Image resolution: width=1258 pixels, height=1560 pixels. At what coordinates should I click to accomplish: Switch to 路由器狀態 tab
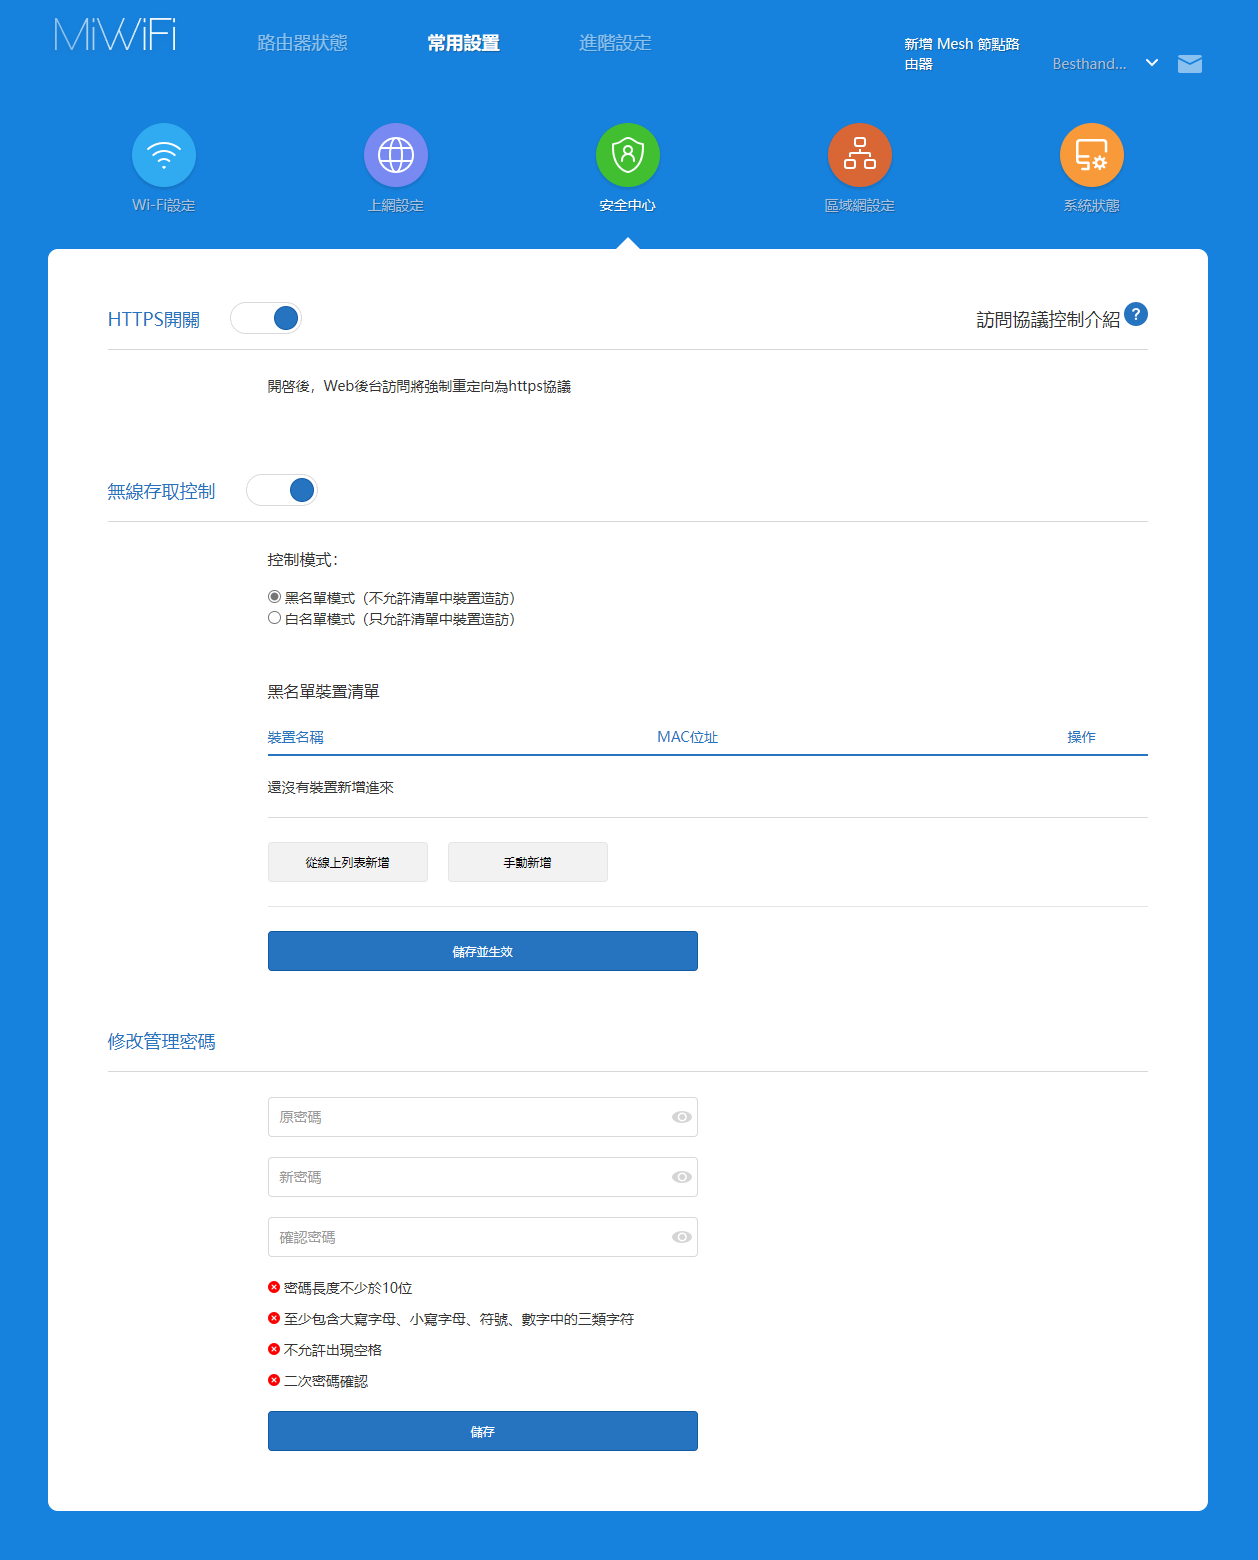click(x=302, y=43)
